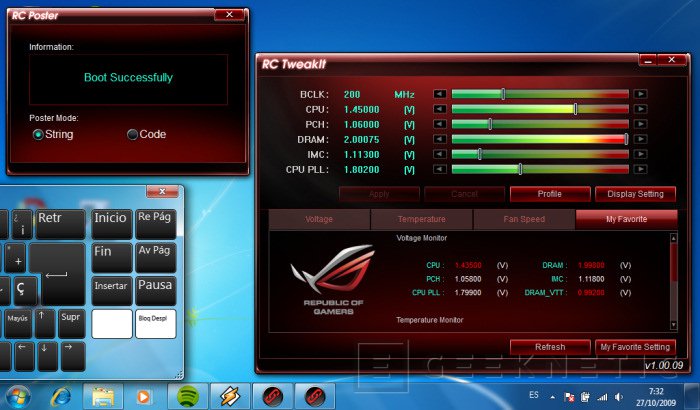Image resolution: width=700 pixels, height=410 pixels.
Task: Tap the Pausa key
Action: click(x=155, y=291)
